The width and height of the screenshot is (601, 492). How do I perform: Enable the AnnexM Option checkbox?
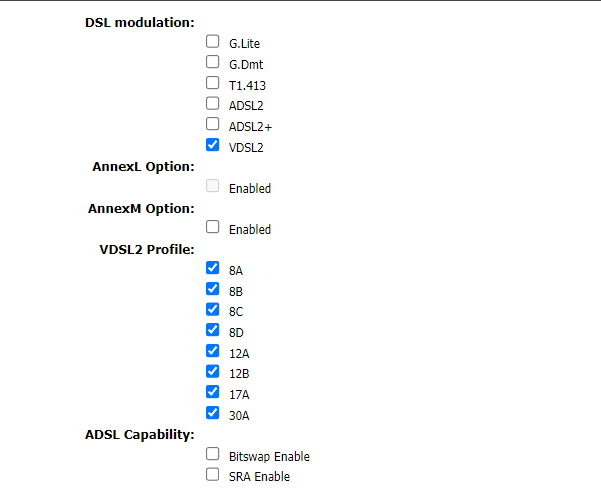212,227
